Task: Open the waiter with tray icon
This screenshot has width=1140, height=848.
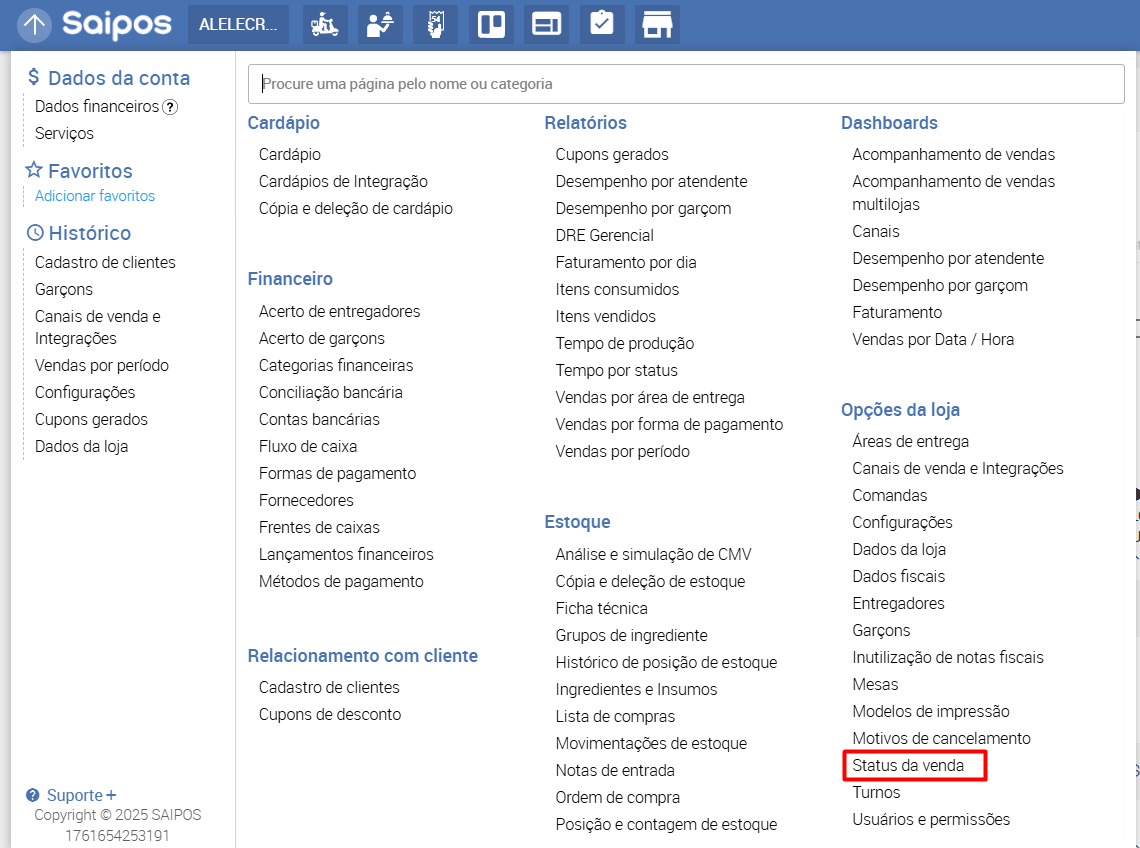Action: tap(380, 25)
